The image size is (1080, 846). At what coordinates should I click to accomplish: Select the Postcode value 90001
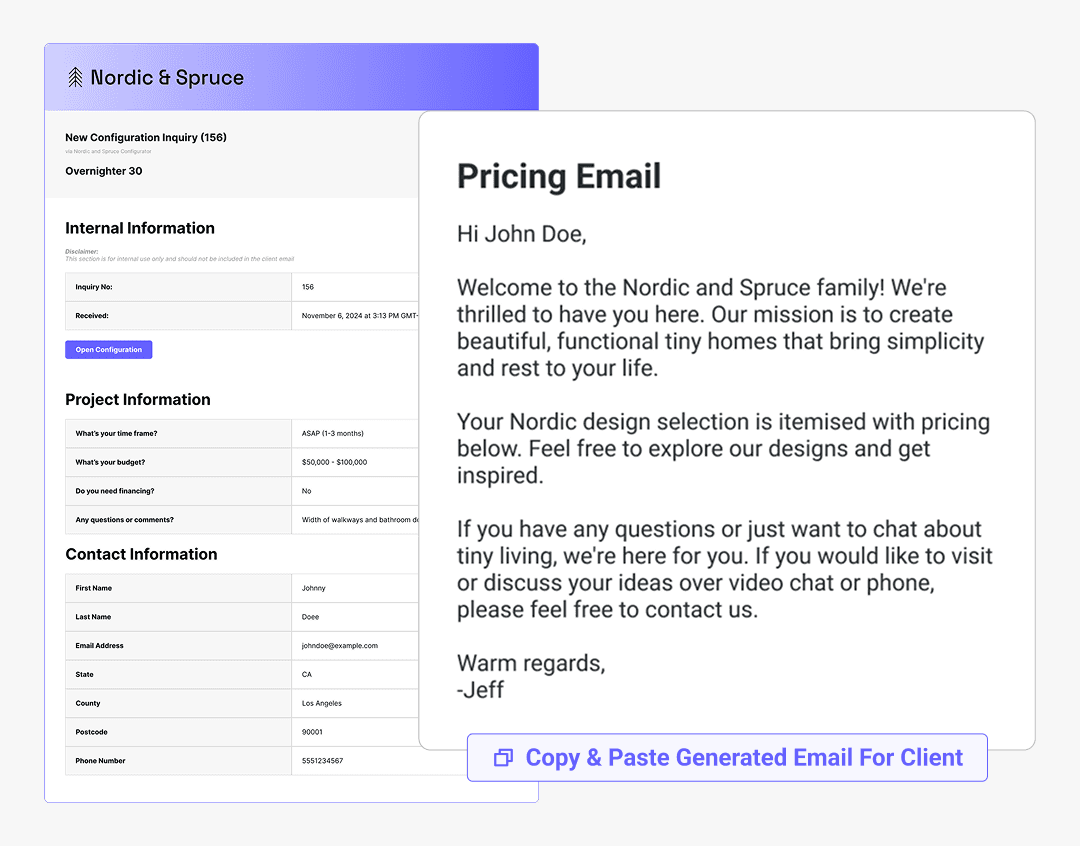(312, 732)
